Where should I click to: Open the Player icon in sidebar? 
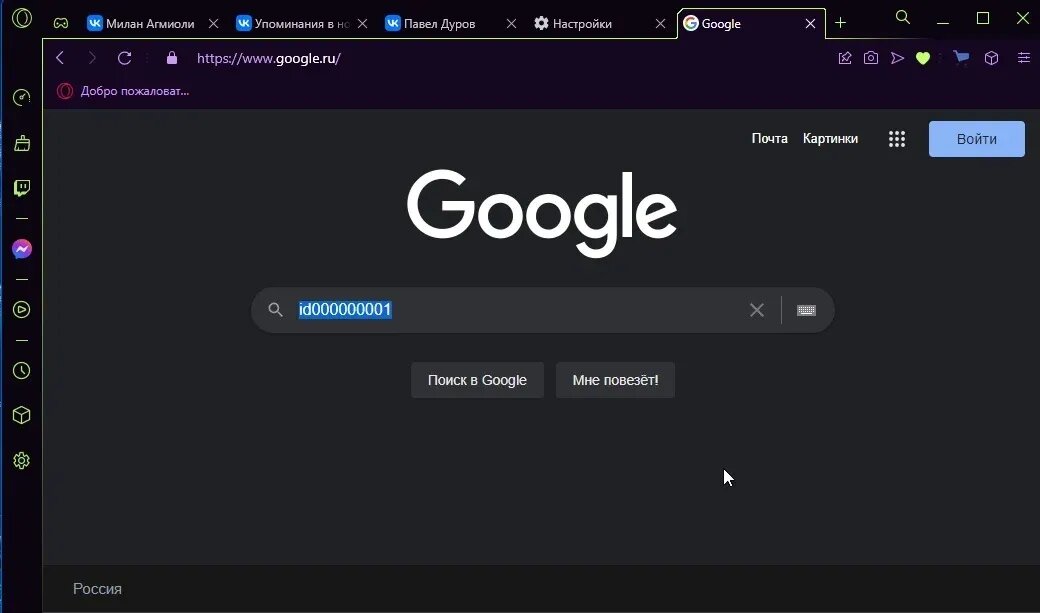pos(22,309)
